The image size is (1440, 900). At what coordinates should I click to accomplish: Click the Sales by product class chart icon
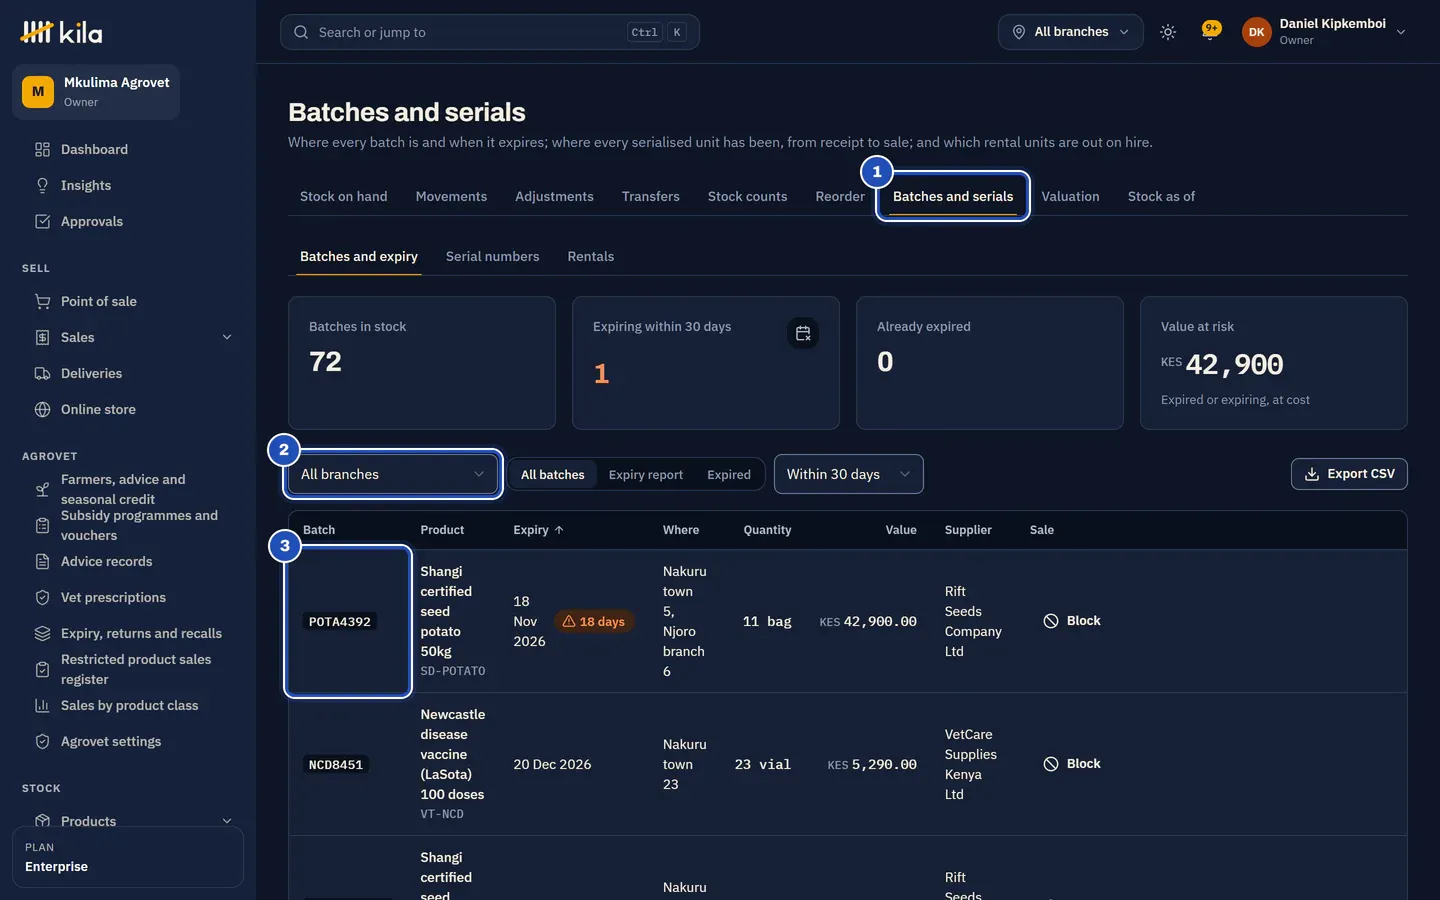pos(42,706)
